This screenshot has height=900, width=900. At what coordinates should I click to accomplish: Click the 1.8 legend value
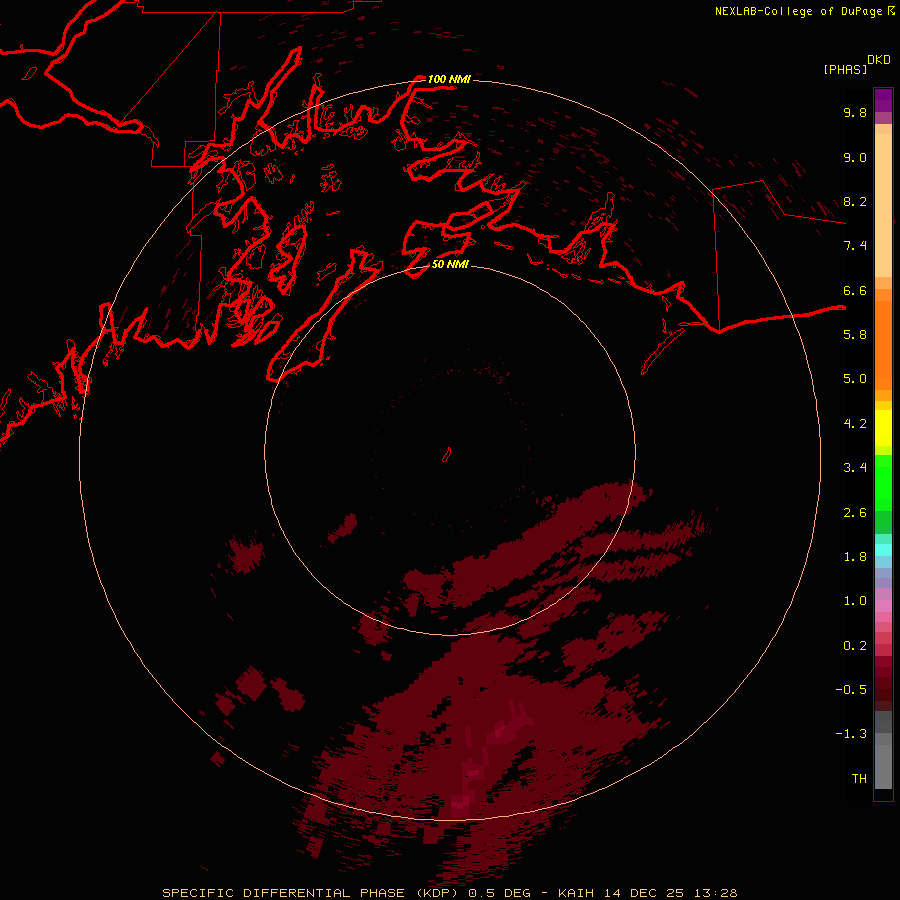click(855, 557)
